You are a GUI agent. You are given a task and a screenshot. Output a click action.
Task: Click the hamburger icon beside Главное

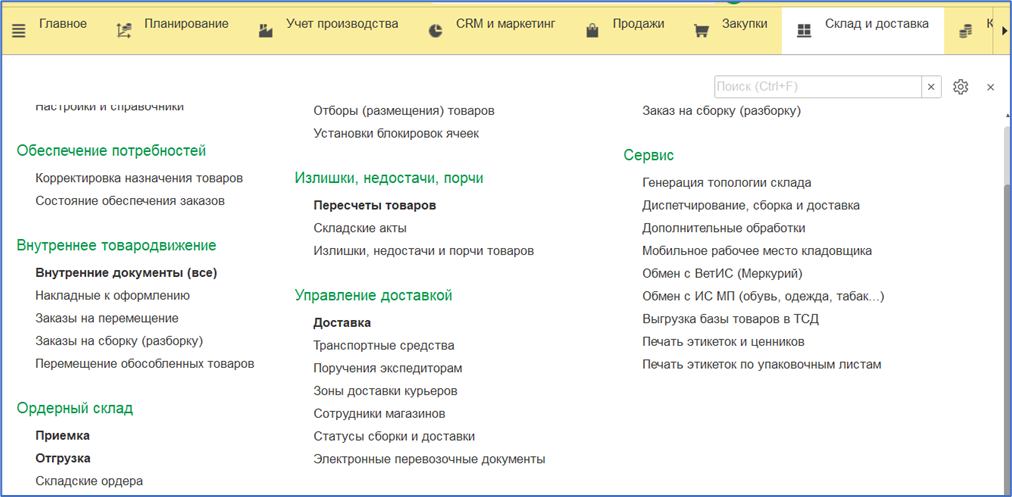tap(18, 31)
